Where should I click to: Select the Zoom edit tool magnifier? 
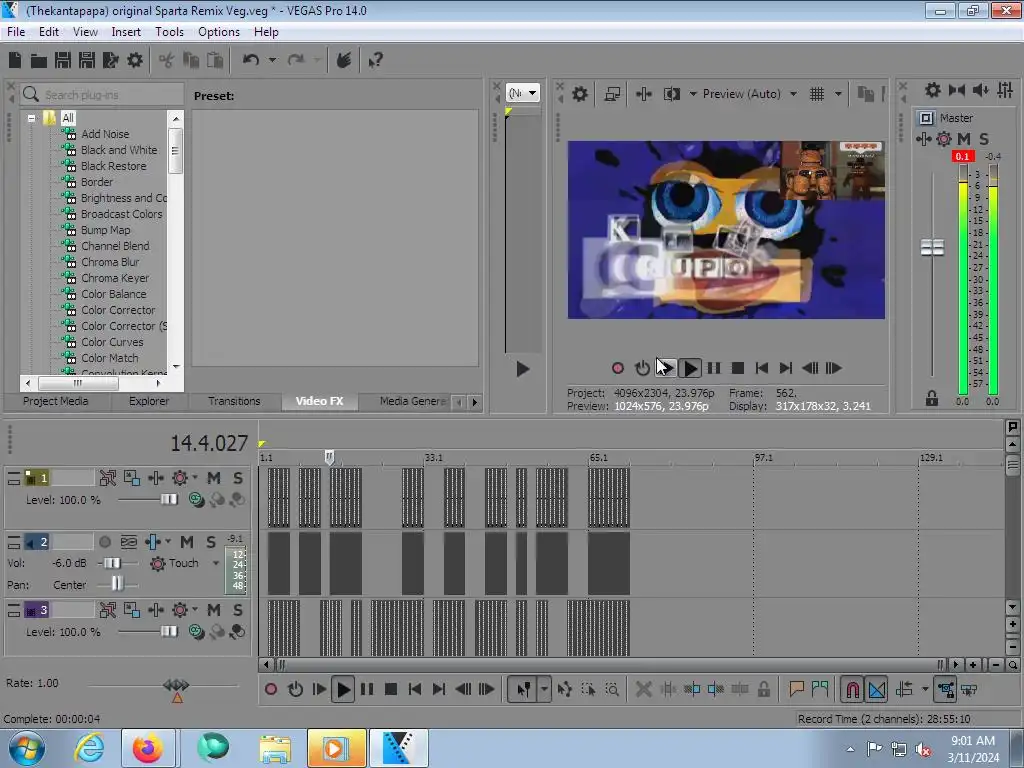coord(612,689)
